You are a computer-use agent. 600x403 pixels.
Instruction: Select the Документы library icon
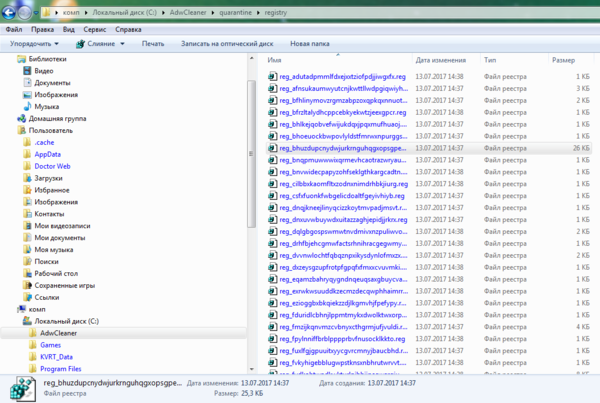(x=27, y=83)
